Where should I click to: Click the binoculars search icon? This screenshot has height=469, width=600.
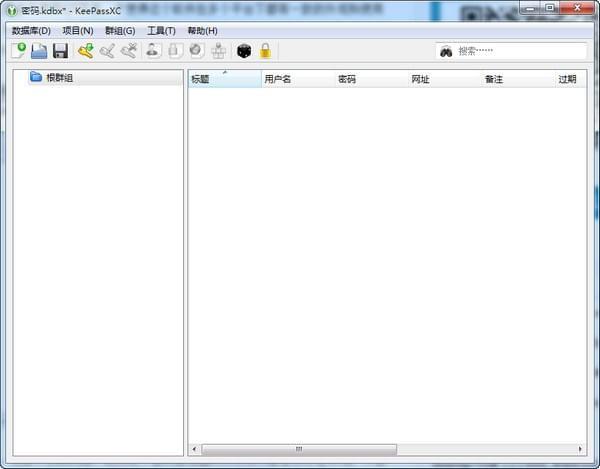446,51
